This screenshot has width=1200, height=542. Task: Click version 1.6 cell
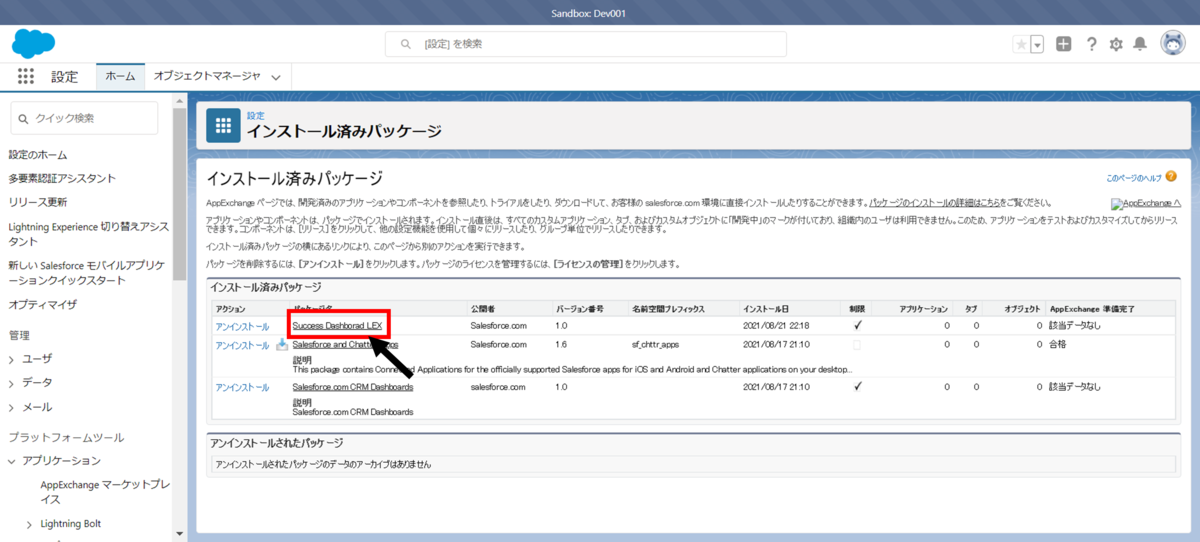pyautogui.click(x=562, y=345)
